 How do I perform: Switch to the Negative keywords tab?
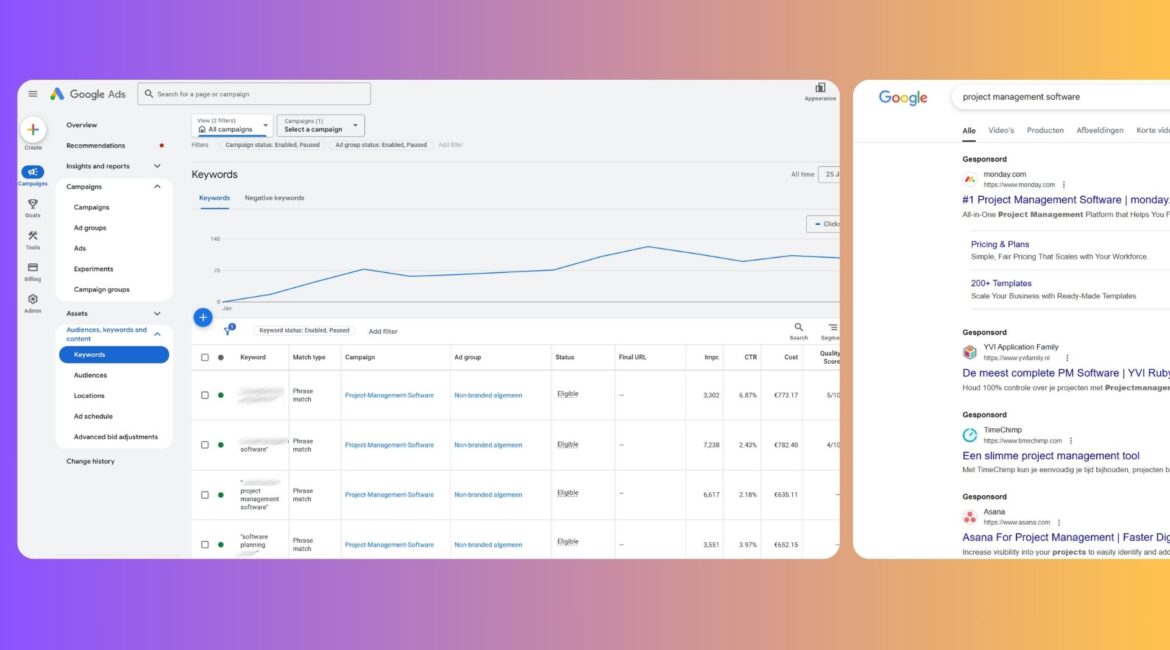275,199
